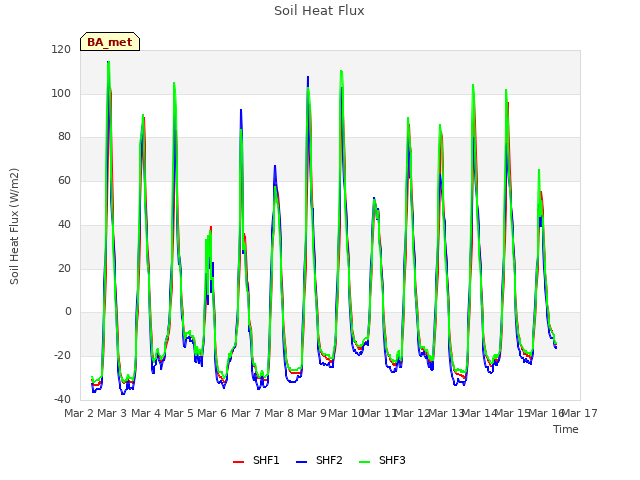Click the -20 y-axis tick label

click(62, 356)
